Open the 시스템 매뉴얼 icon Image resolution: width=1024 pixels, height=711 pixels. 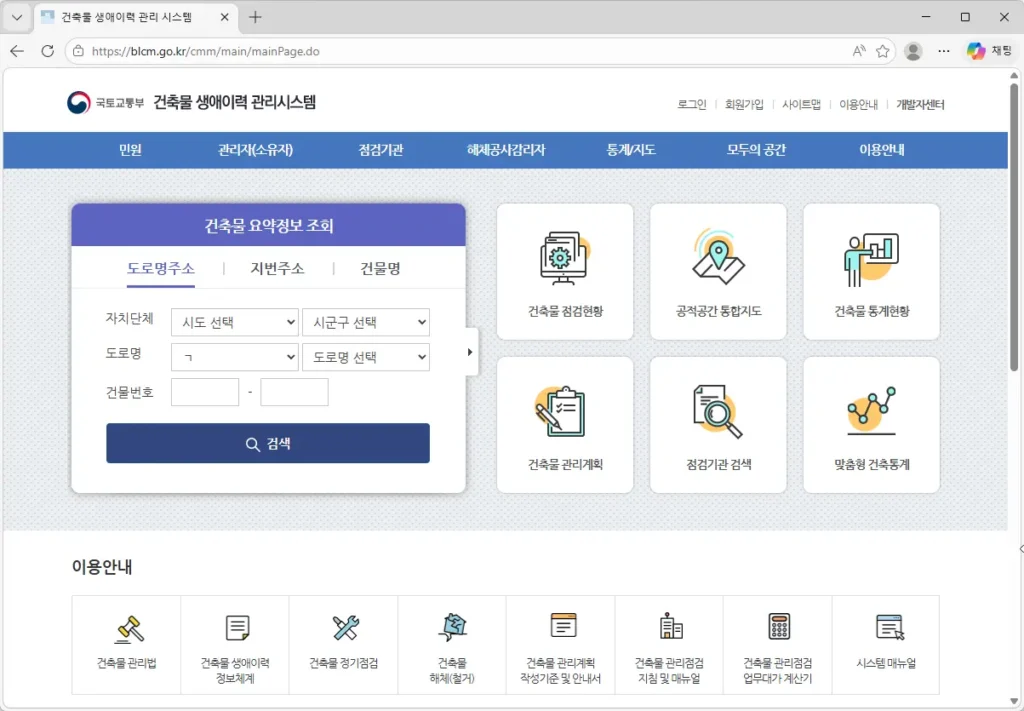888,628
